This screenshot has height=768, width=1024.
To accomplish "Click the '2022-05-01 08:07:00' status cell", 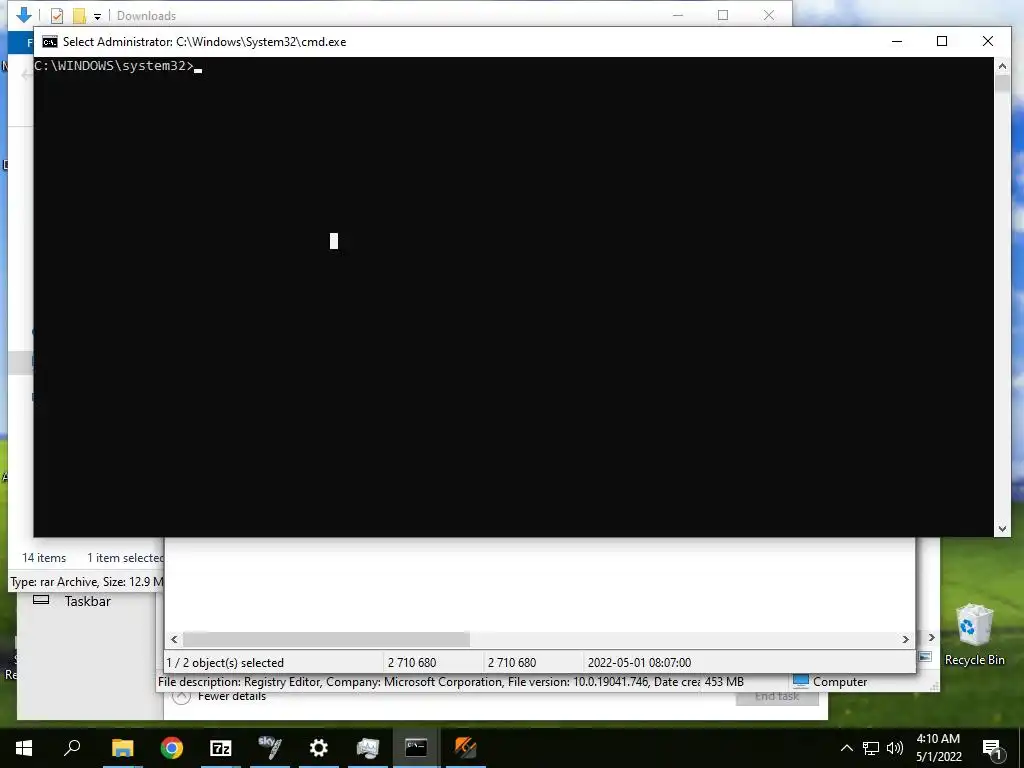I will (639, 662).
